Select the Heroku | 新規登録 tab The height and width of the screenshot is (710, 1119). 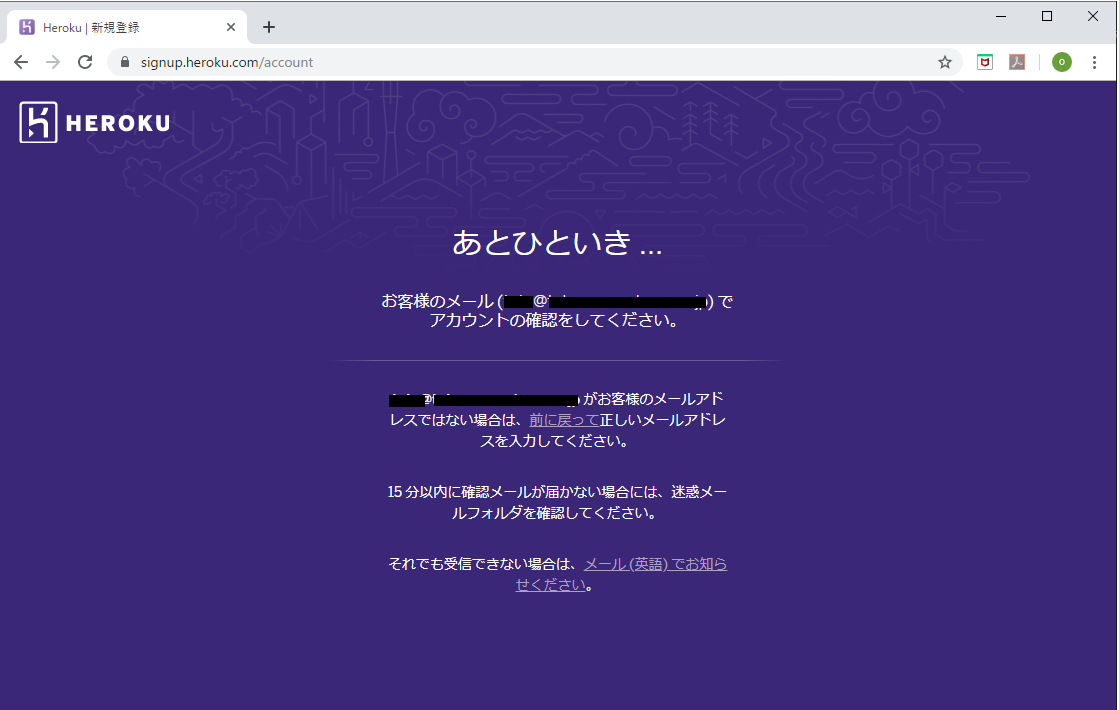point(127,27)
